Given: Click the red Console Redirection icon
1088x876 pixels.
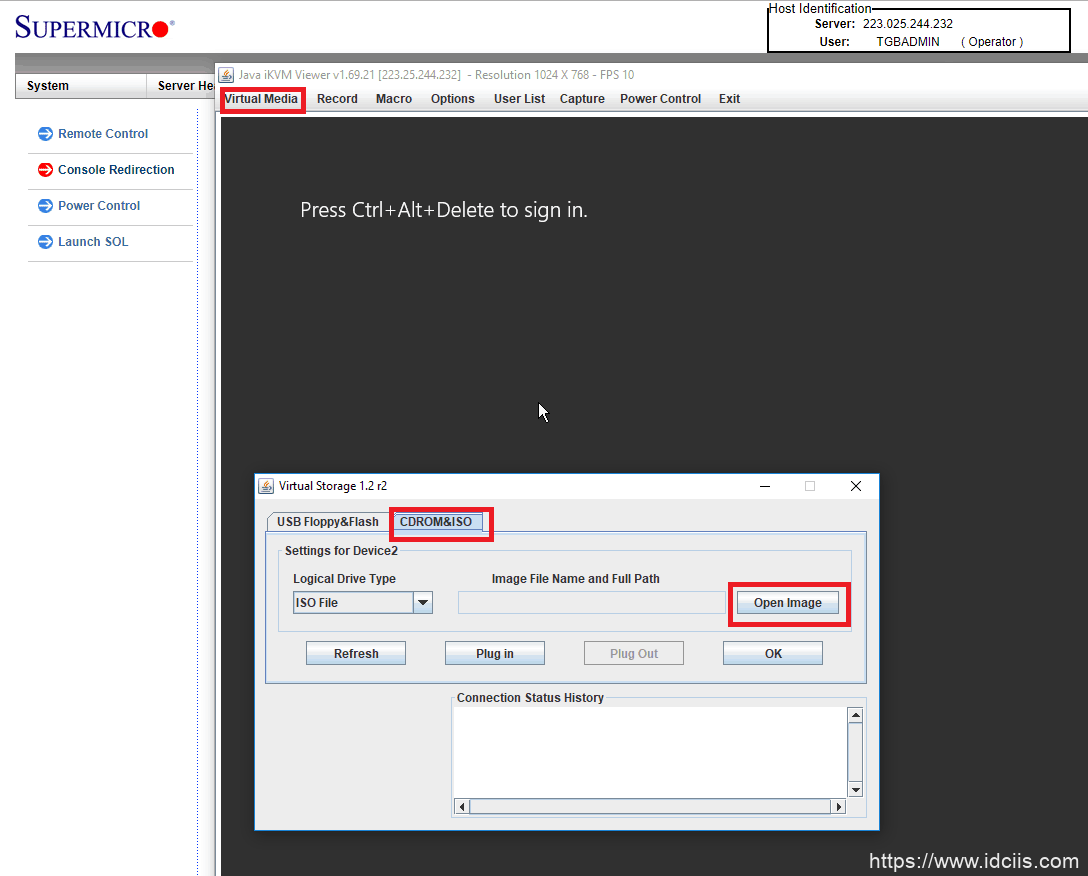Looking at the screenshot, I should [x=45, y=170].
